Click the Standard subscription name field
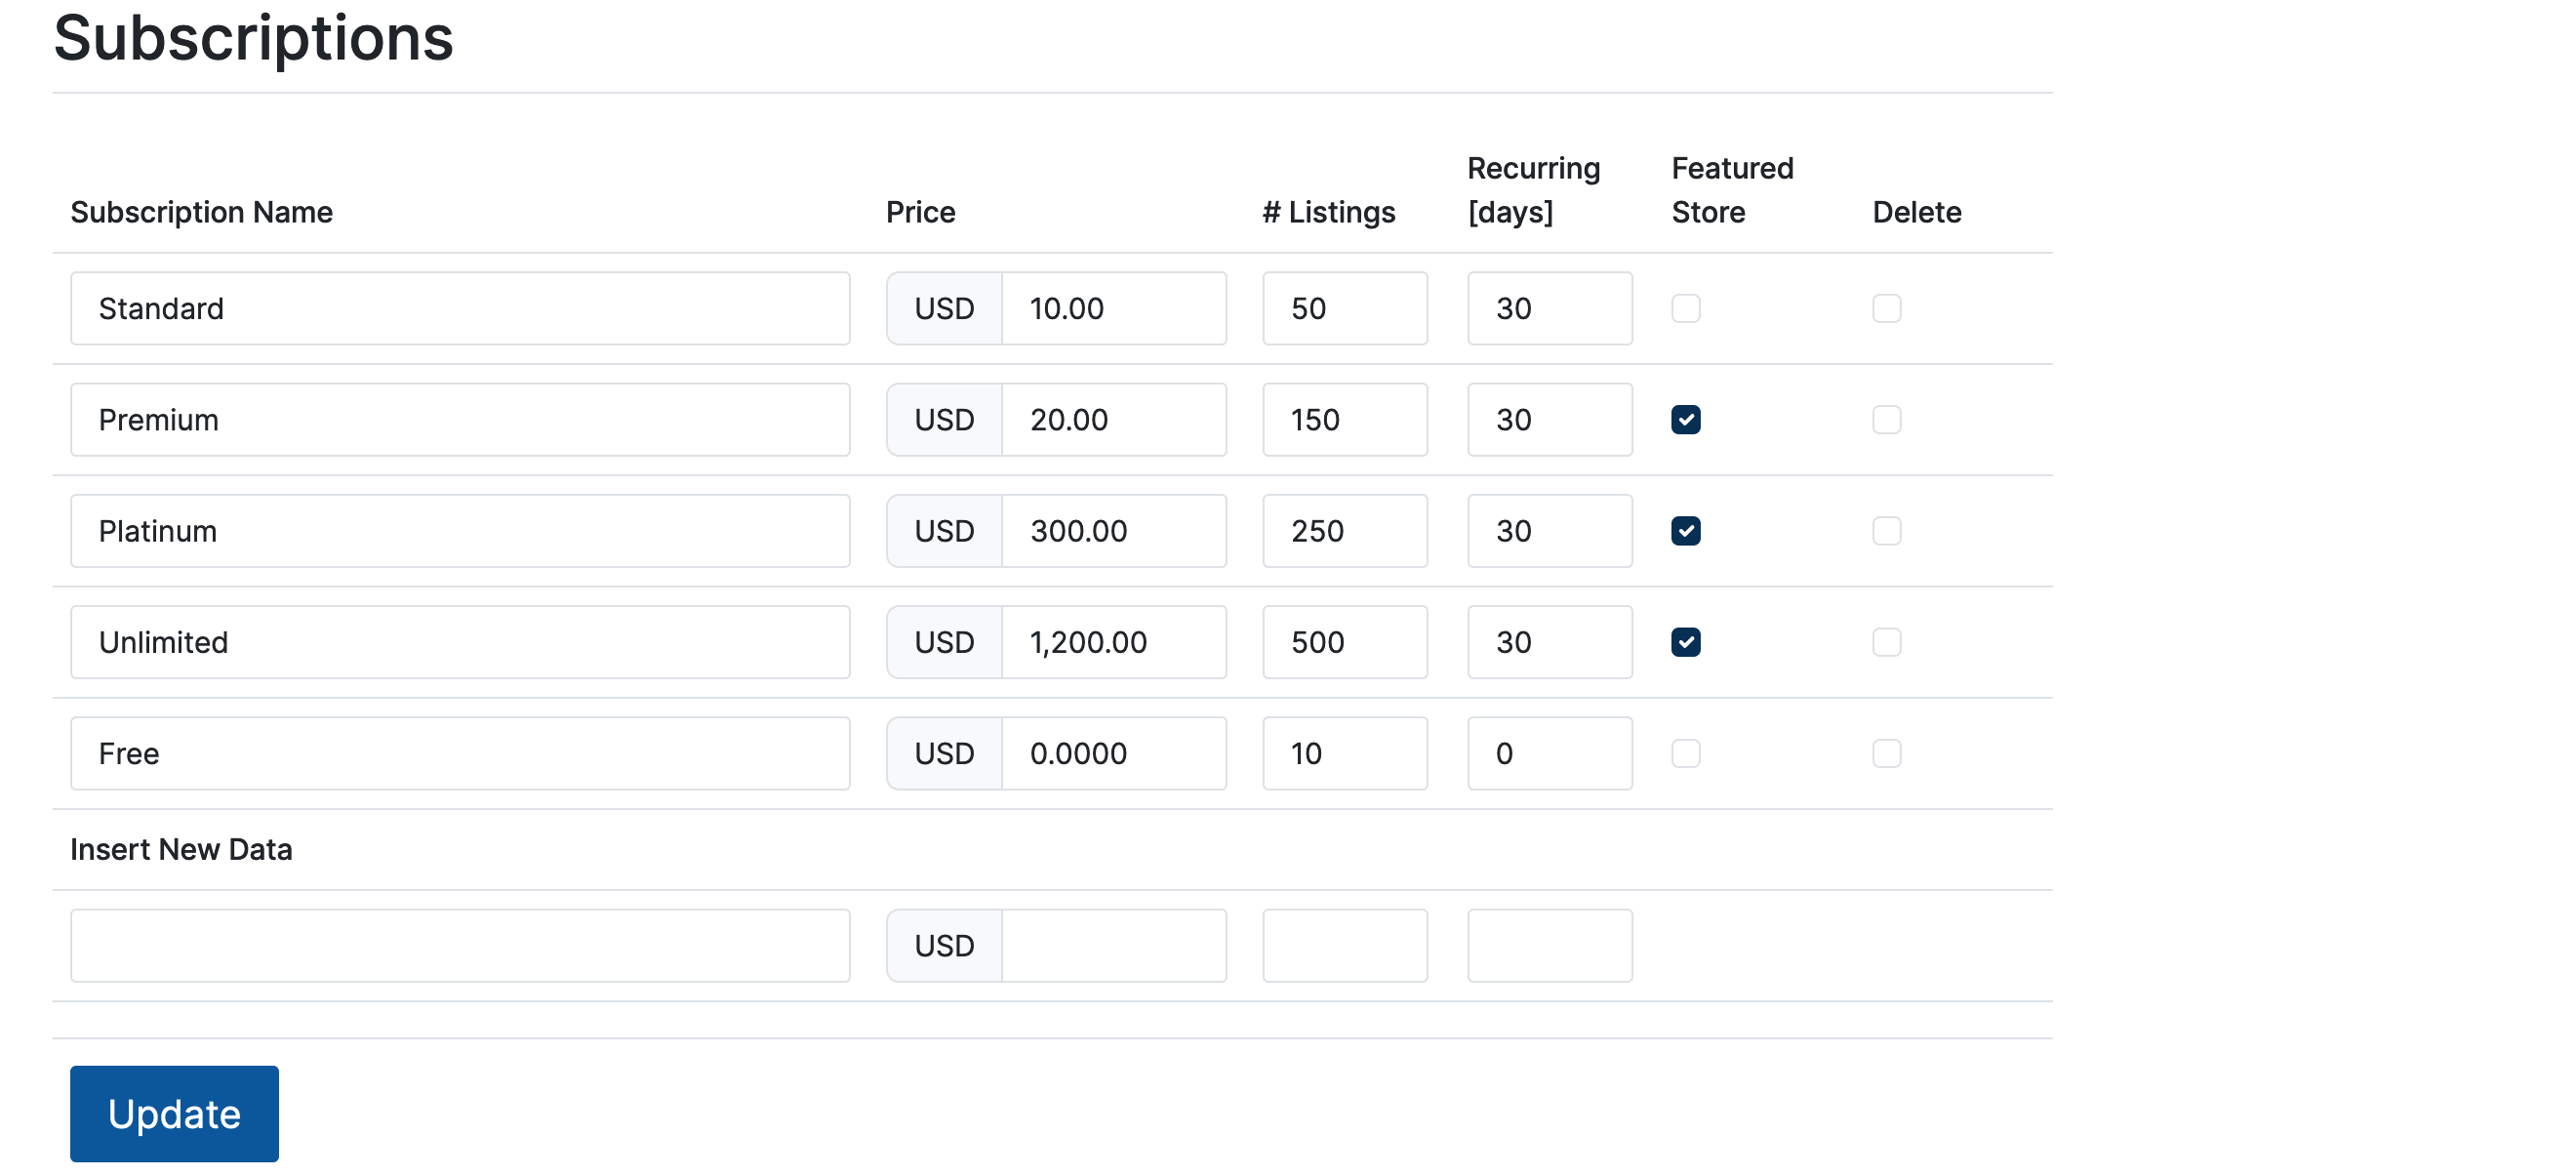This screenshot has width=2576, height=1176. pos(460,308)
